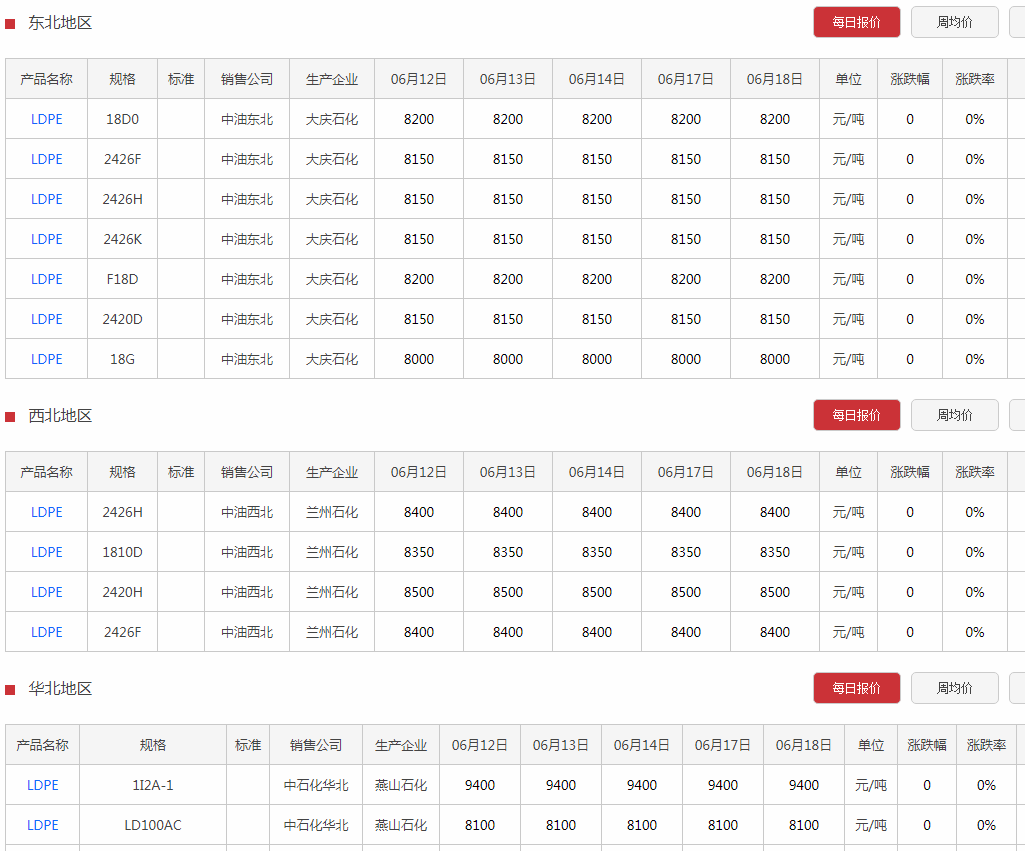The image size is (1025, 851).
Task: Click 2420H specification cell
Action: click(122, 592)
